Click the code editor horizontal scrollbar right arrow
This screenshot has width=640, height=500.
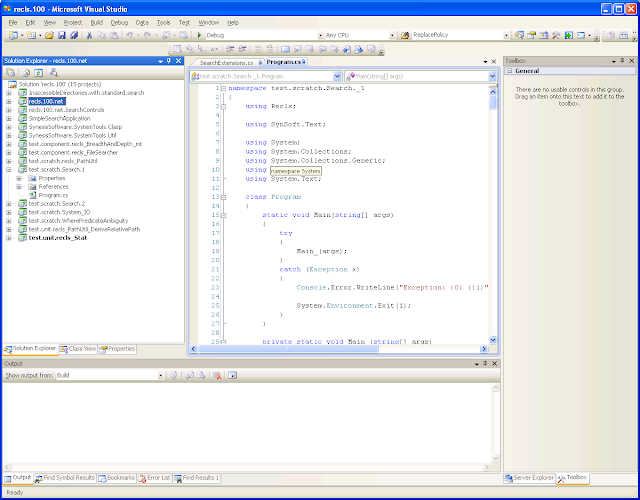pos(484,349)
